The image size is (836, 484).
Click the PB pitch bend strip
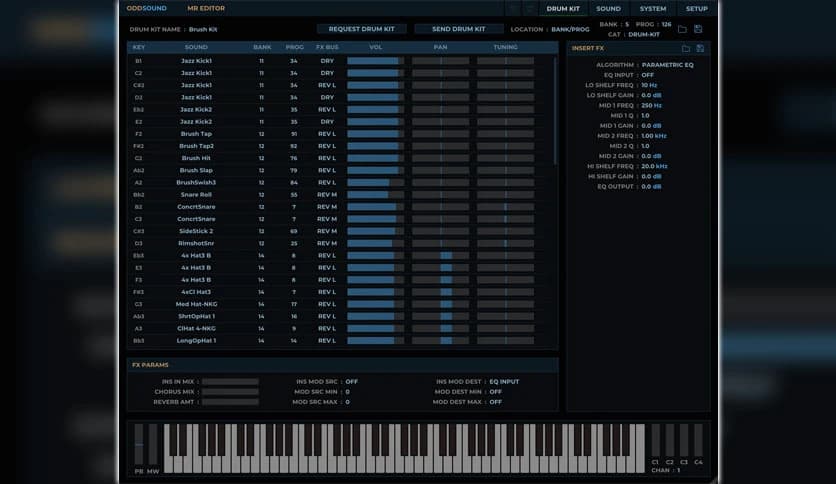click(139, 444)
